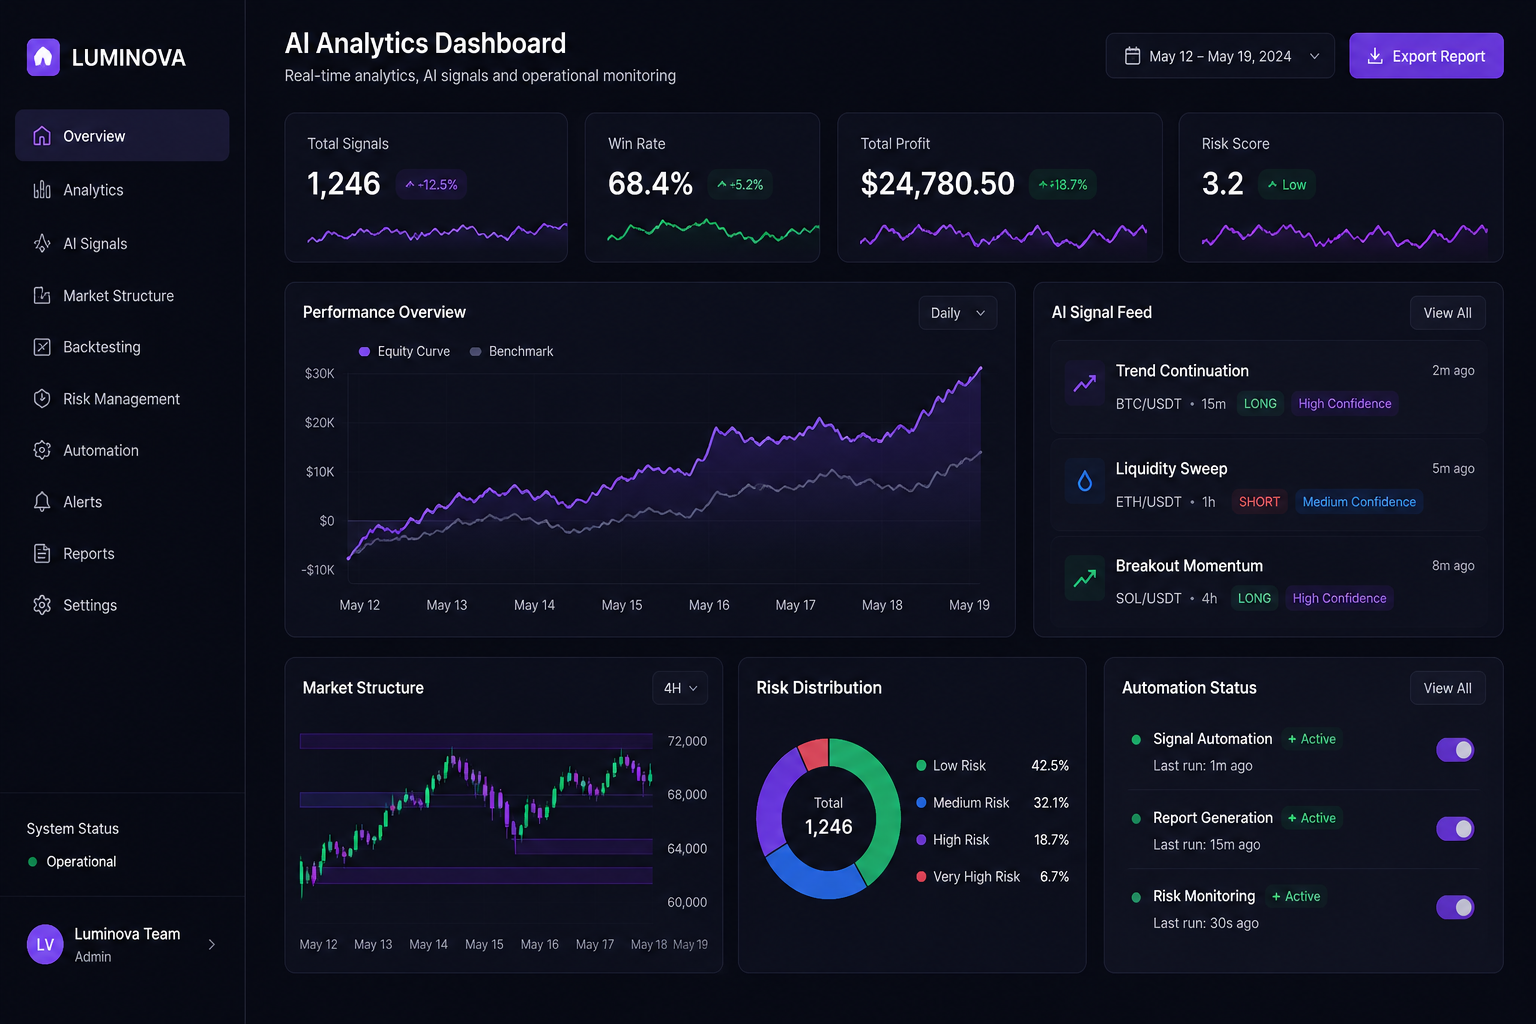
Task: Open the Breakout Momentum signal title
Action: point(1189,566)
